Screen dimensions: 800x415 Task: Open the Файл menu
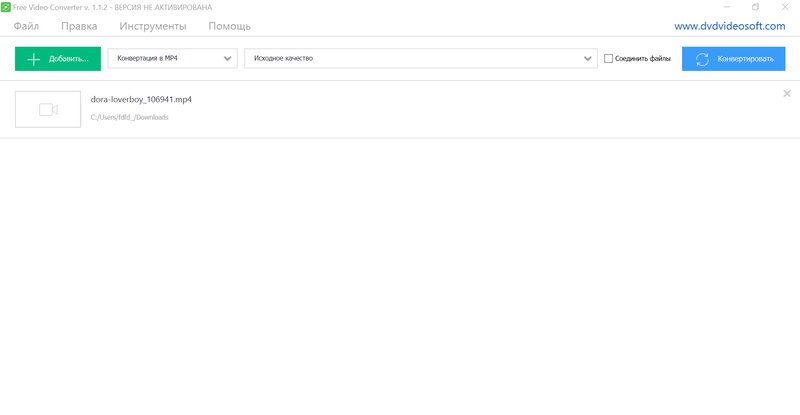pos(26,26)
